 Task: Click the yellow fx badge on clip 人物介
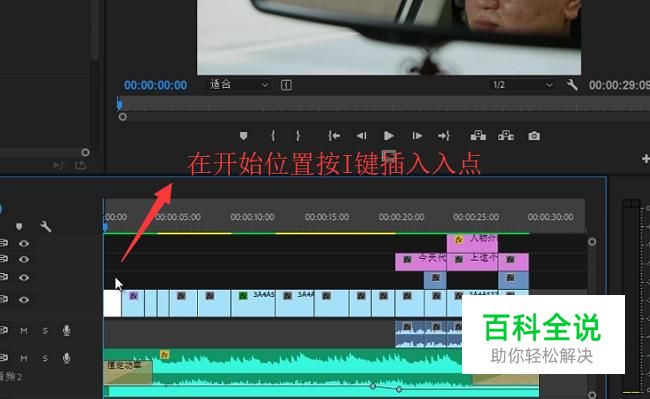click(x=458, y=239)
